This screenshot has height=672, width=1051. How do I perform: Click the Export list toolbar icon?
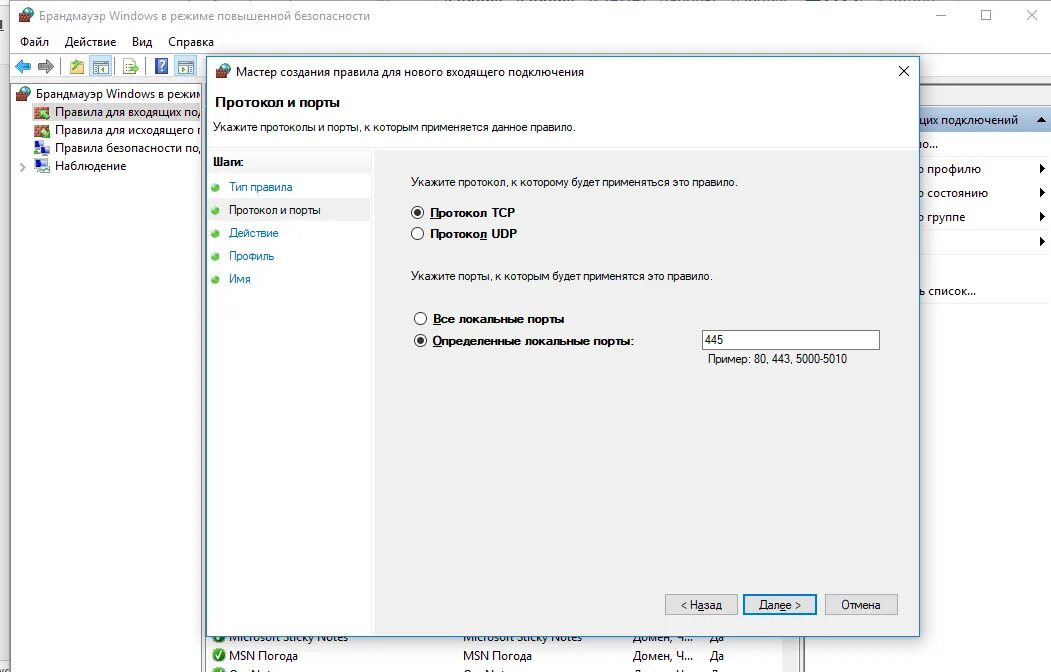(129, 66)
